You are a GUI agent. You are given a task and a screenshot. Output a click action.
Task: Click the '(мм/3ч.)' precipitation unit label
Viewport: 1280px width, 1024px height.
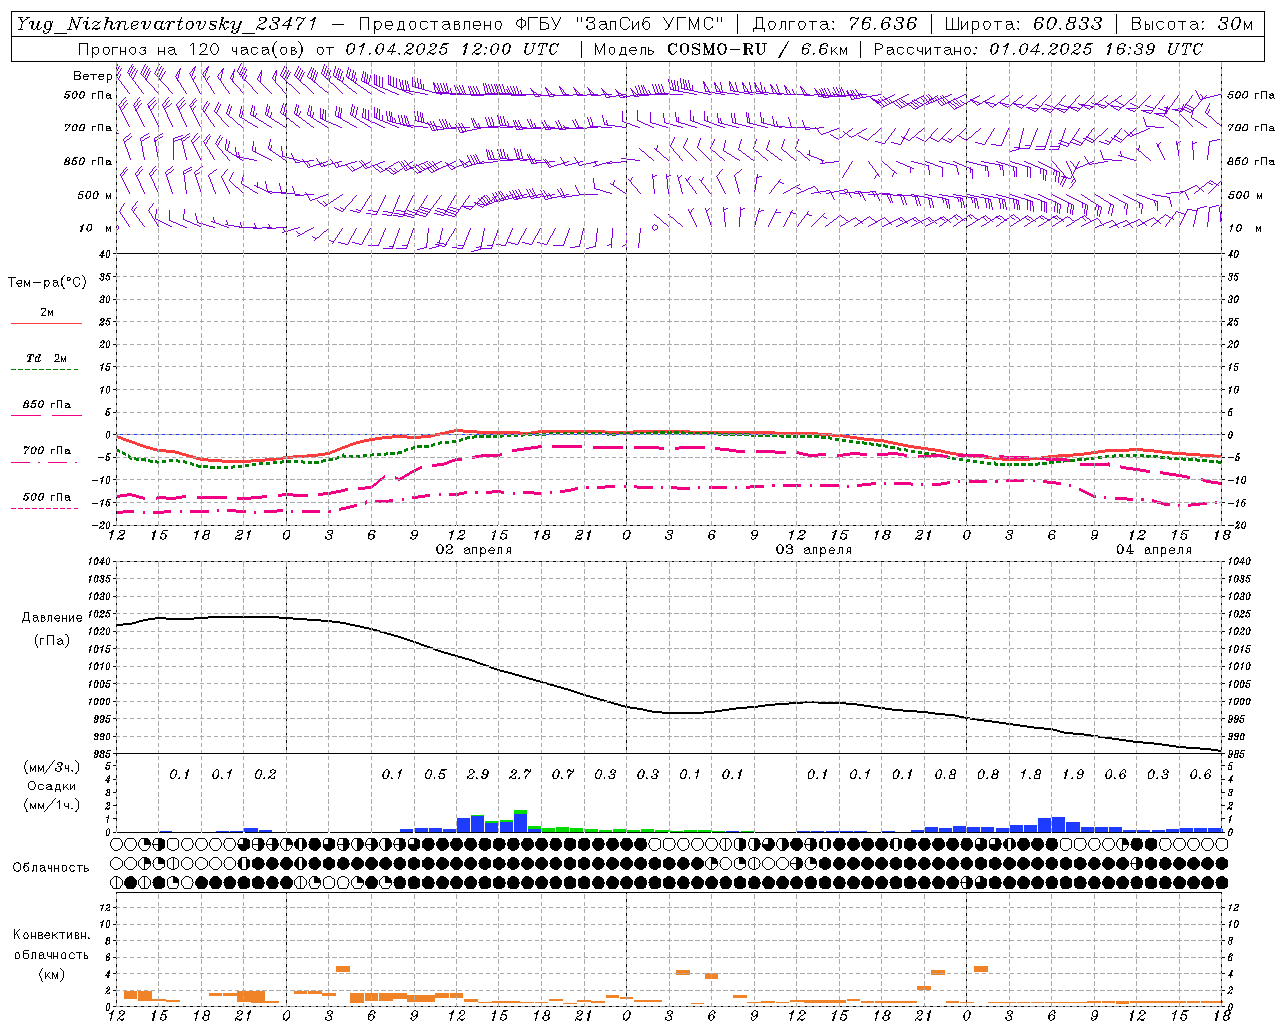click(52, 767)
